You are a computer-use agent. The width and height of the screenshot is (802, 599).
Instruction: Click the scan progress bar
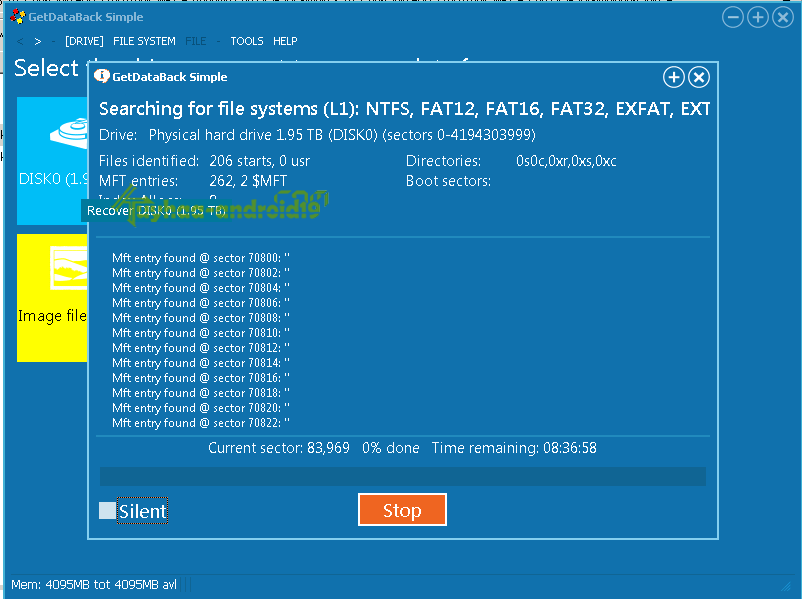point(403,476)
